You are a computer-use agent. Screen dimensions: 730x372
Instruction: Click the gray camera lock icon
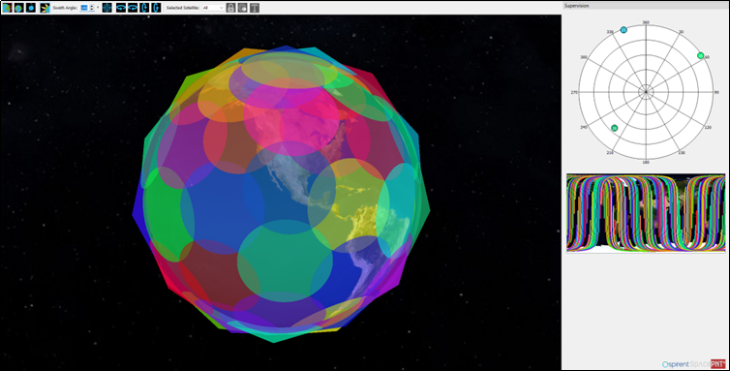pos(243,8)
